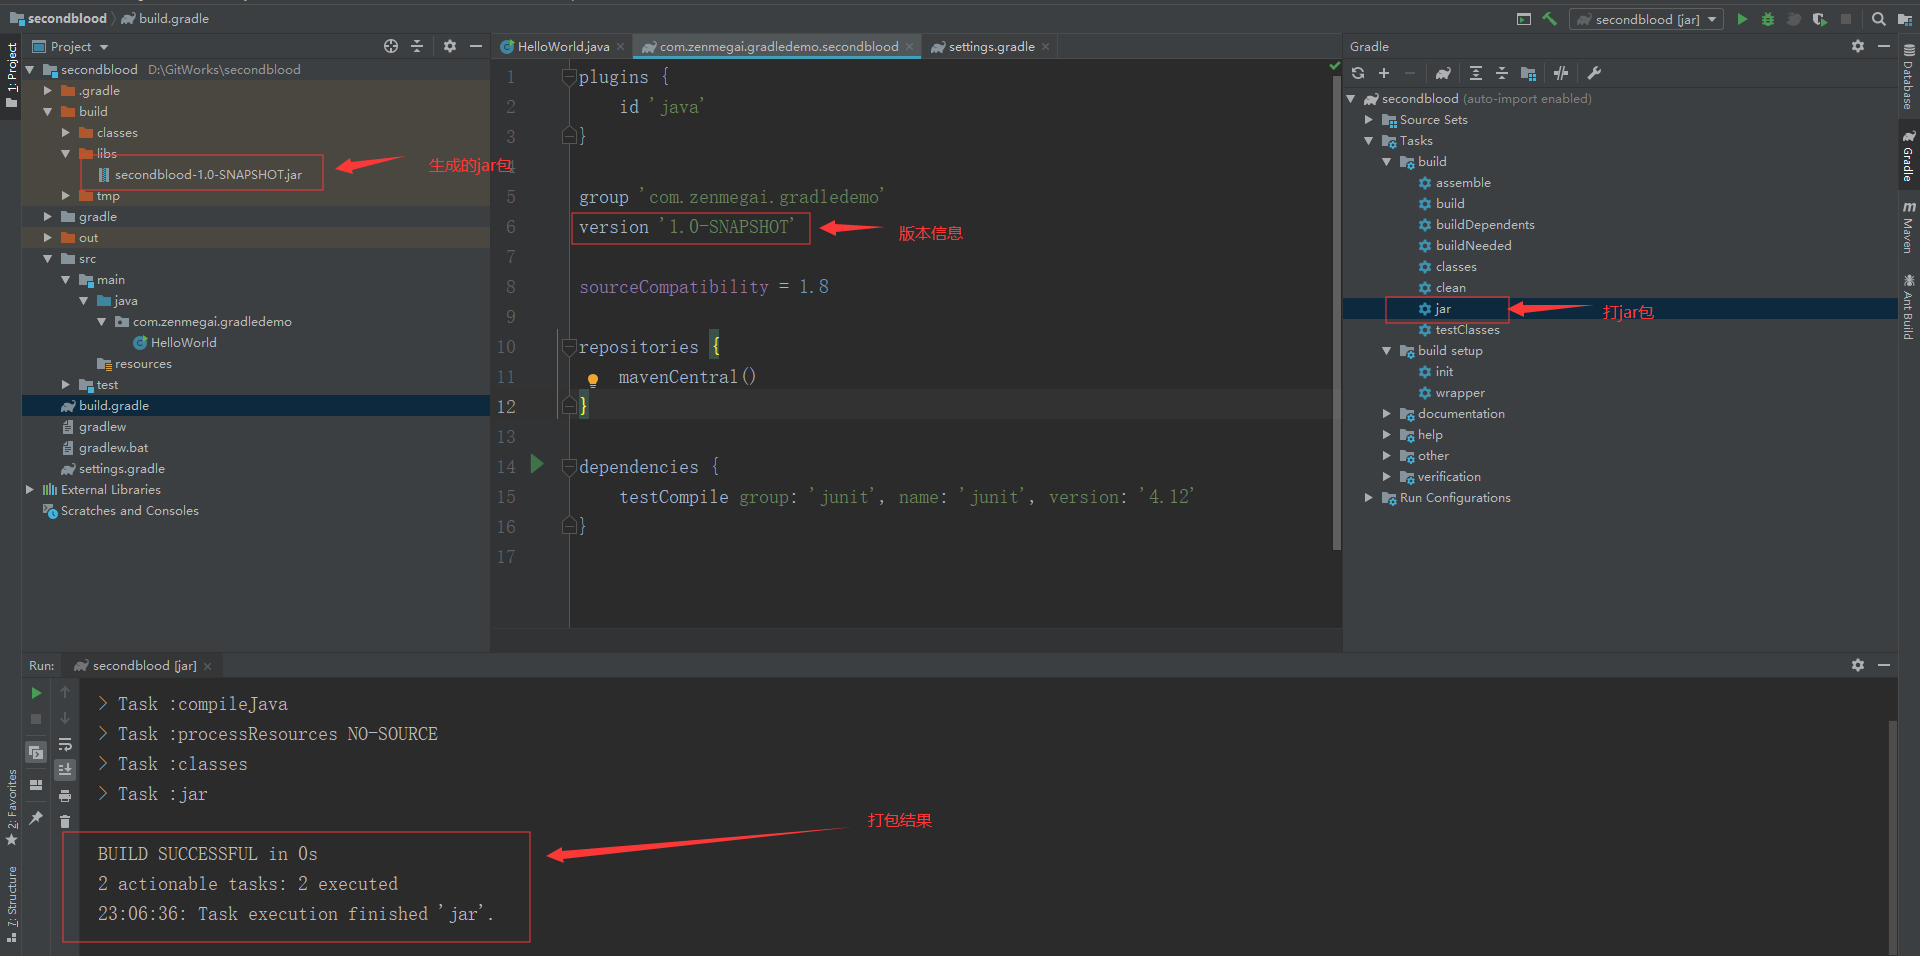The image size is (1920, 956).
Task: Expand Source Sets in the Gradle panel
Action: click(1369, 120)
